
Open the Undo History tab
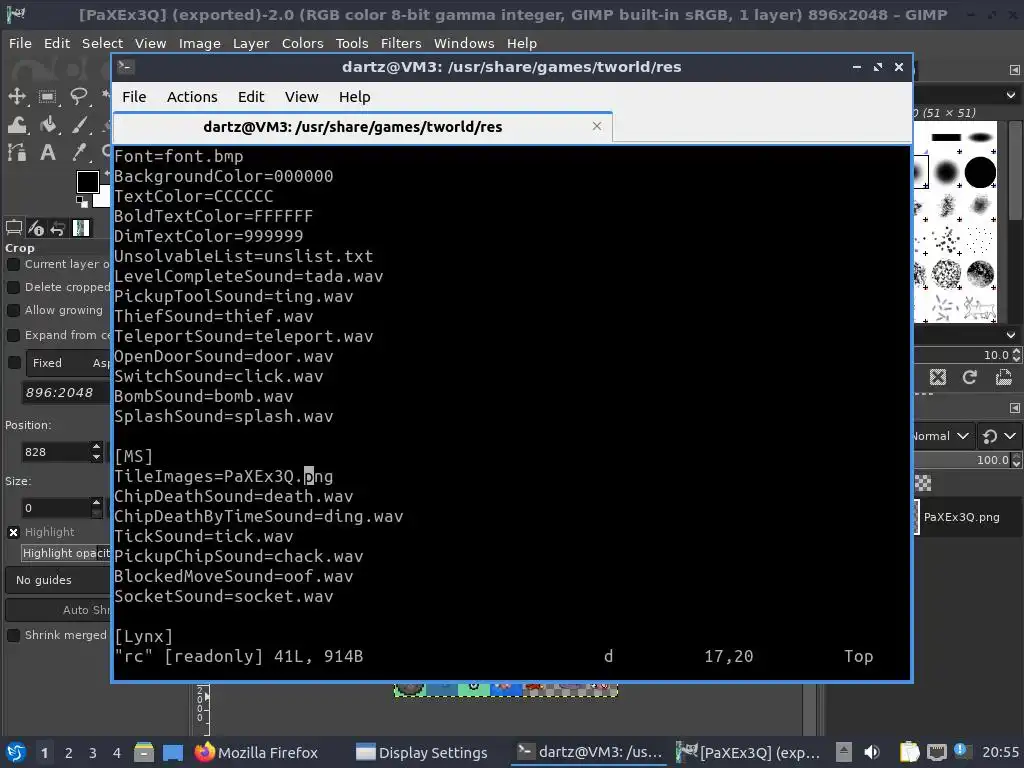[x=58, y=228]
